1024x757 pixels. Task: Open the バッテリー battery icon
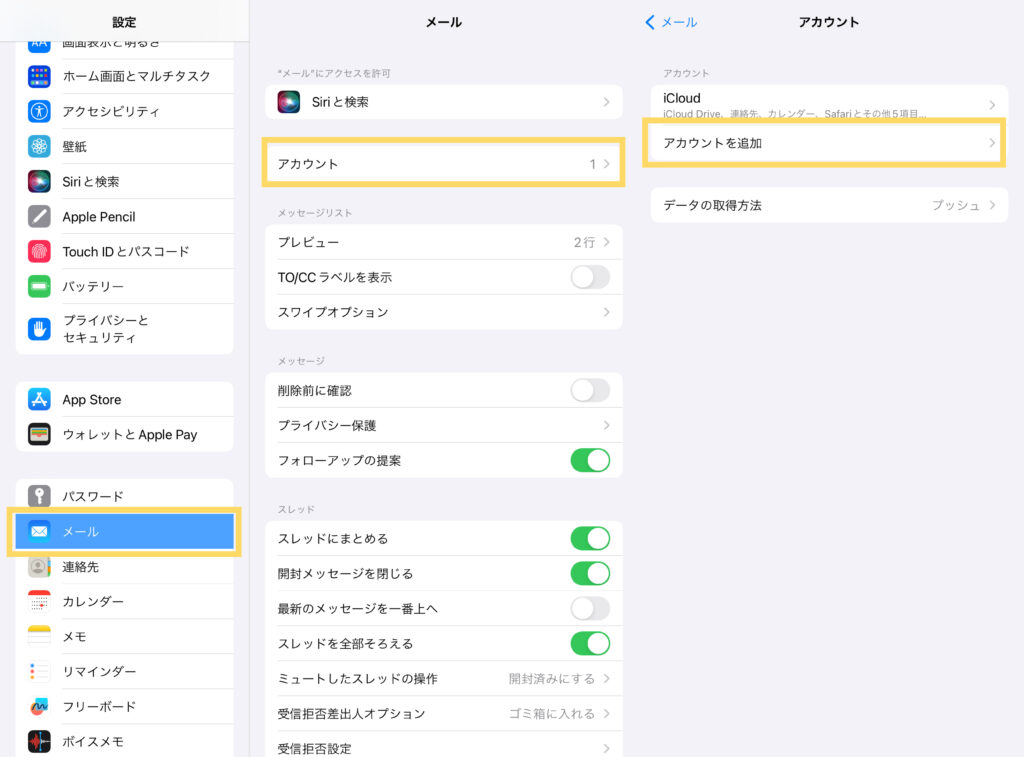point(39,286)
